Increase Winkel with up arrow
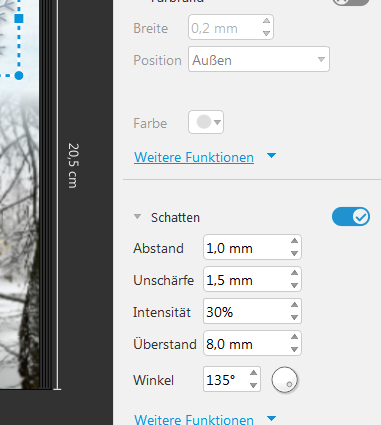This screenshot has height=425, width=381. click(254, 373)
